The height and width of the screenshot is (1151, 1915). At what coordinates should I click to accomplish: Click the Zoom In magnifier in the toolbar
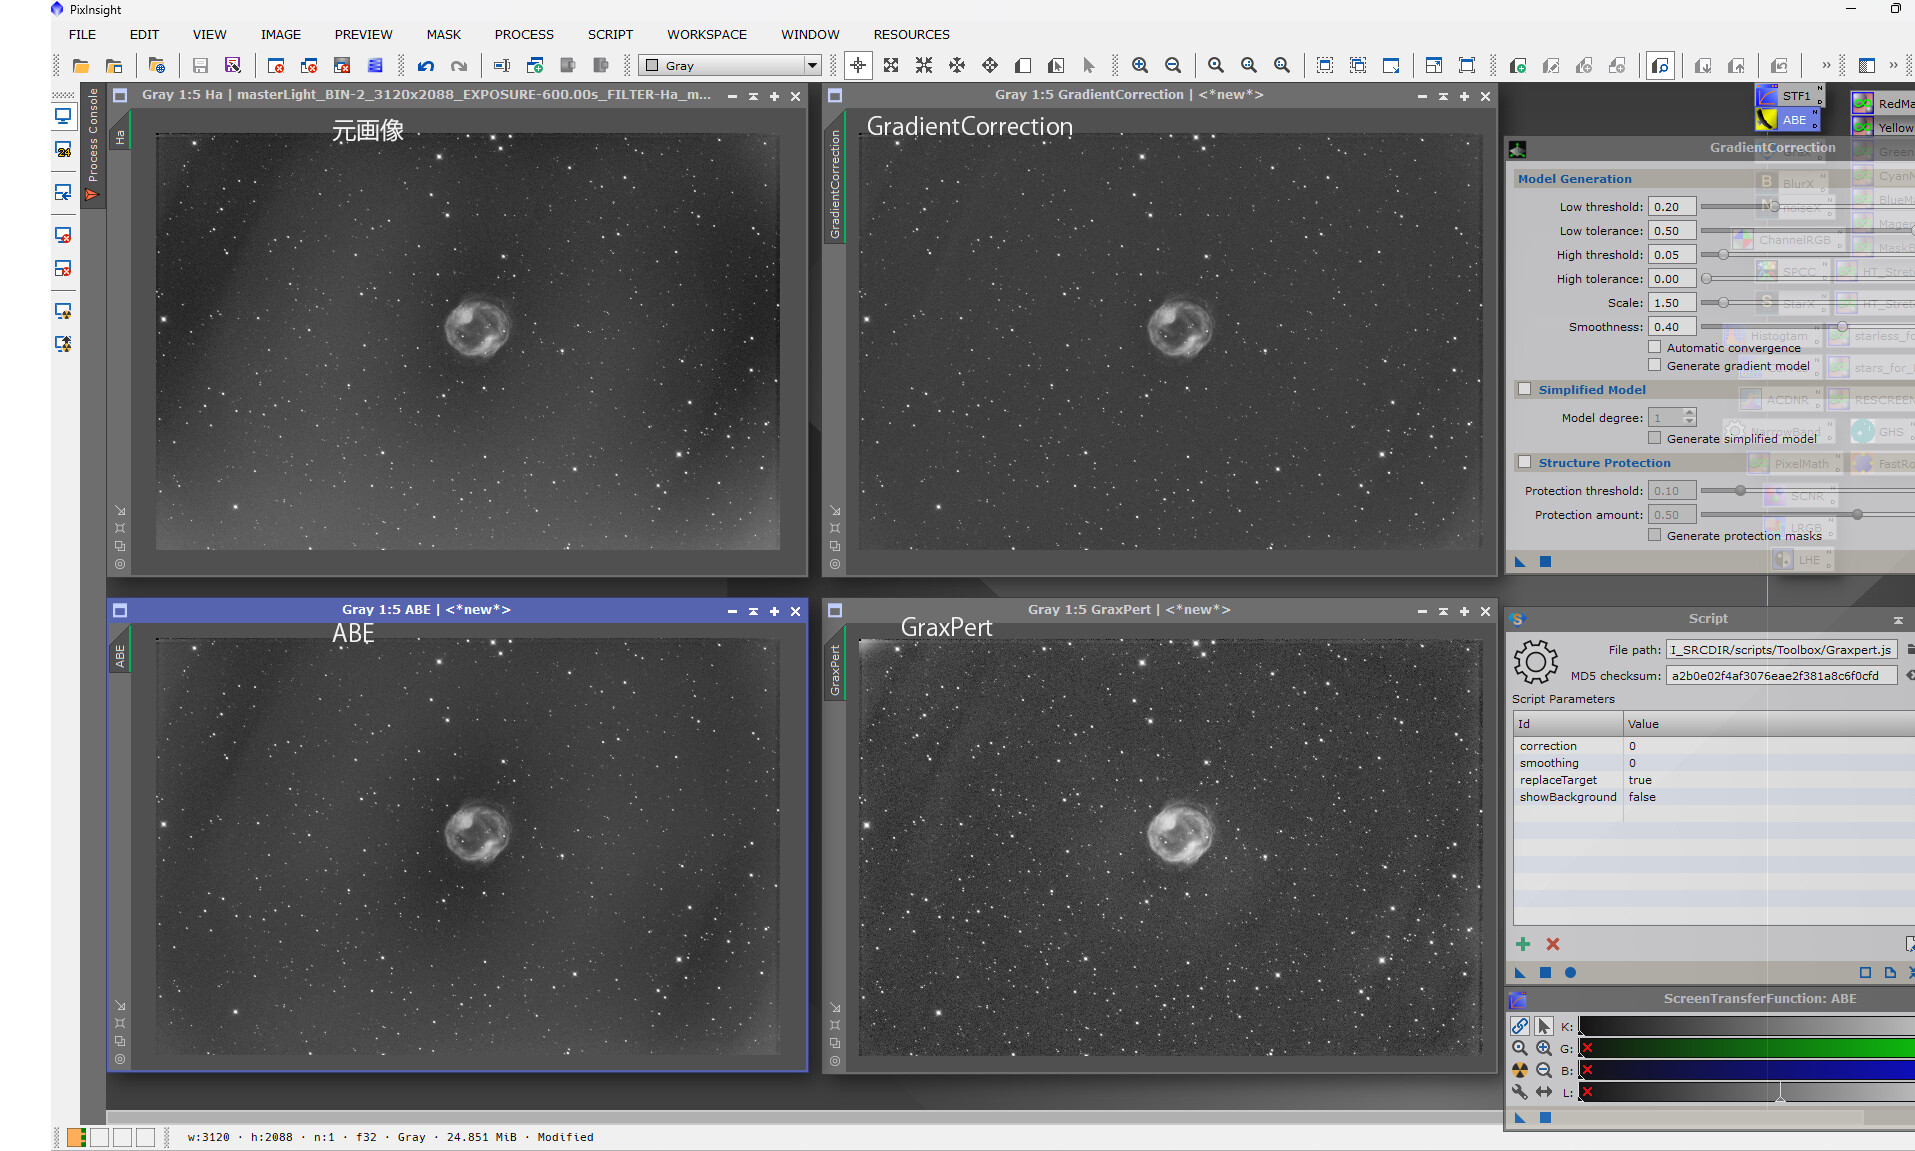[1140, 66]
